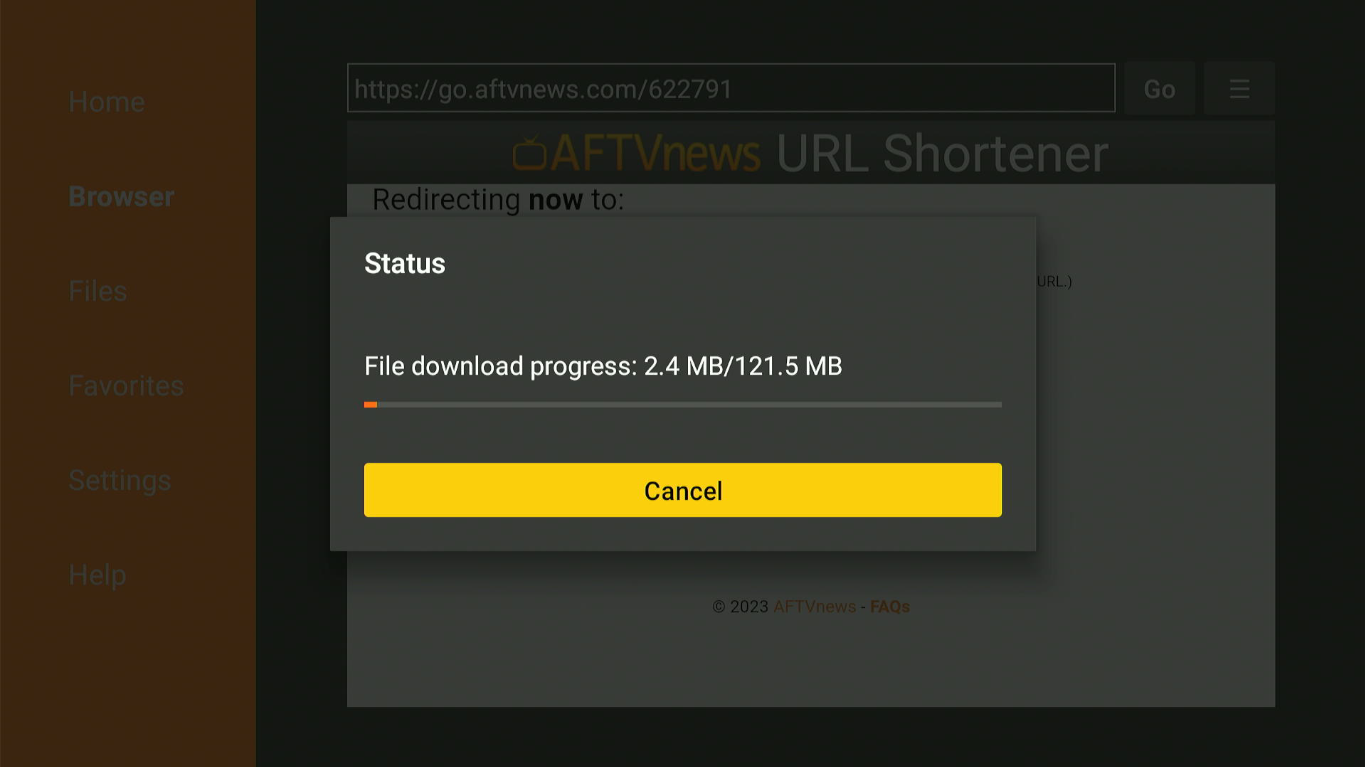This screenshot has height=767, width=1365.
Task: Select Help in the sidebar menu
Action: (x=97, y=575)
